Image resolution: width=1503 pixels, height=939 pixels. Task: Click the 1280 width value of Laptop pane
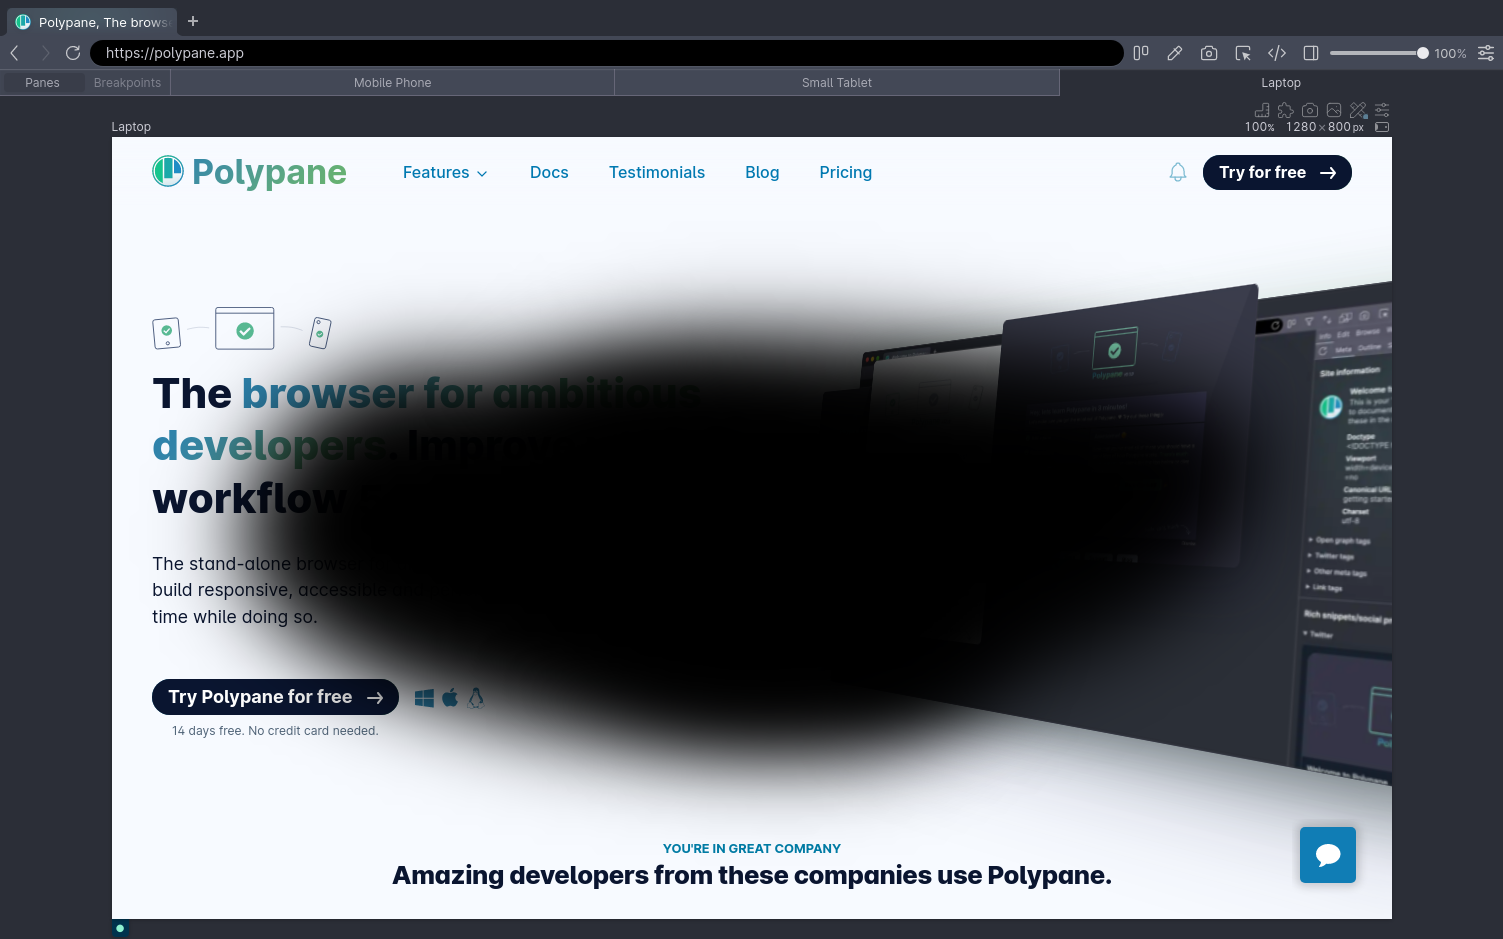tap(1301, 127)
